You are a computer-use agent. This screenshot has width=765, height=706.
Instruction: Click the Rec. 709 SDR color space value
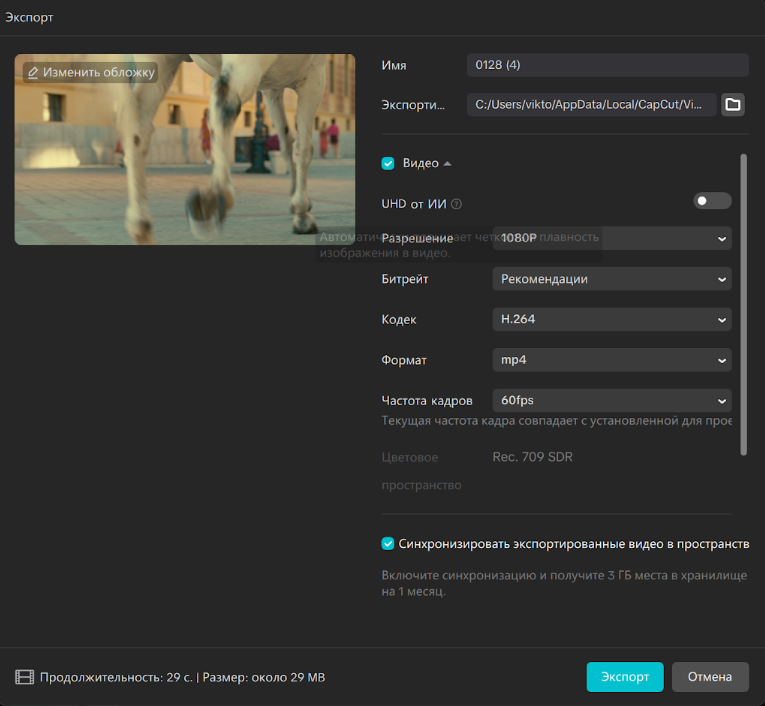[532, 457]
